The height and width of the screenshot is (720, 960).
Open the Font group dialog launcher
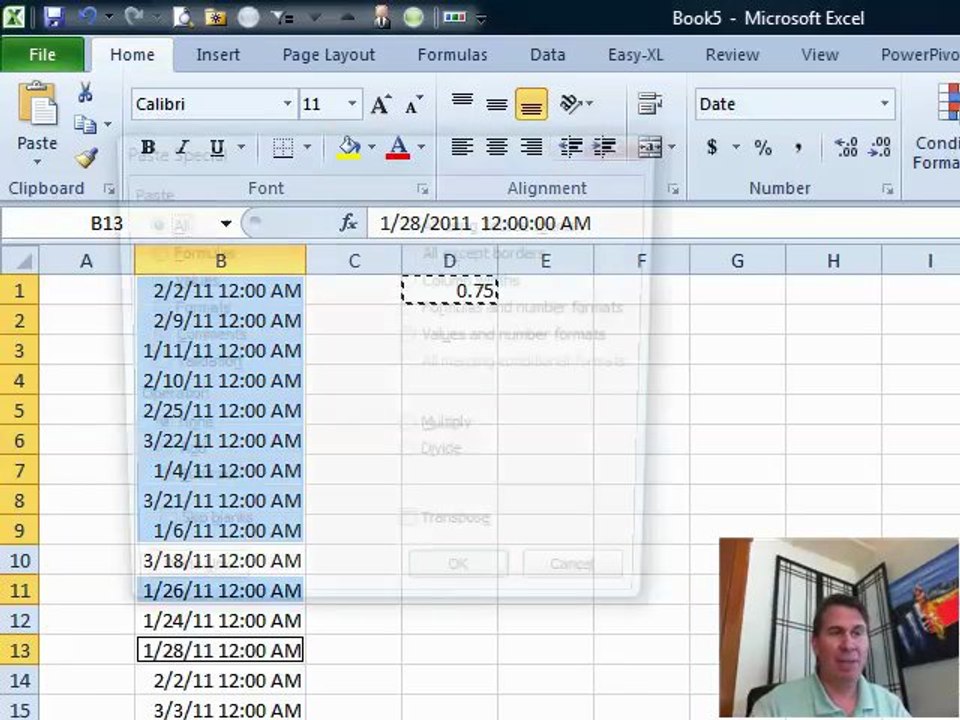(423, 189)
